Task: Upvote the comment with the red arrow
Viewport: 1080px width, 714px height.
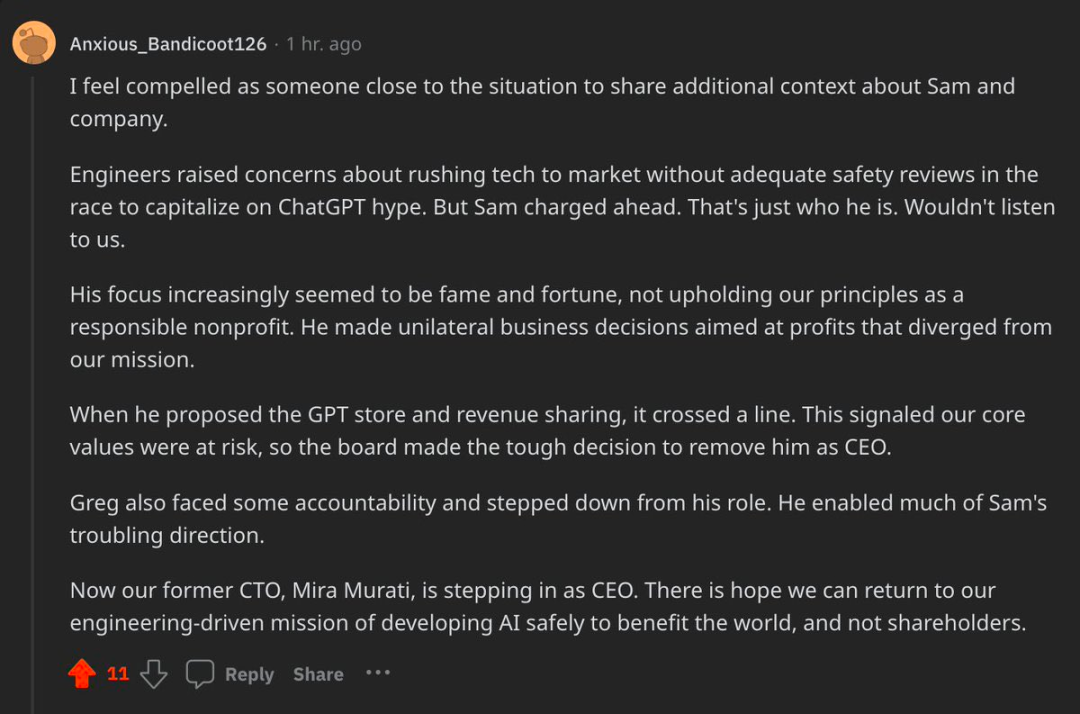Action: (x=82, y=674)
